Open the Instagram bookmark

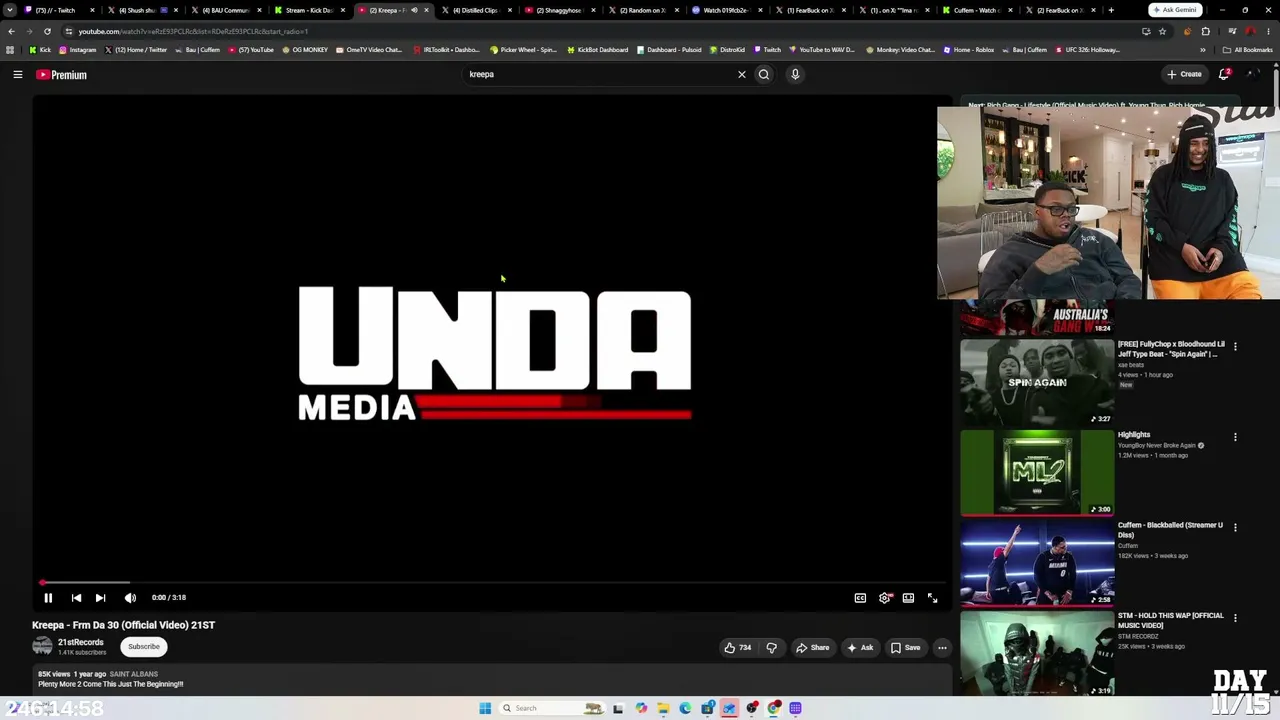tap(78, 50)
